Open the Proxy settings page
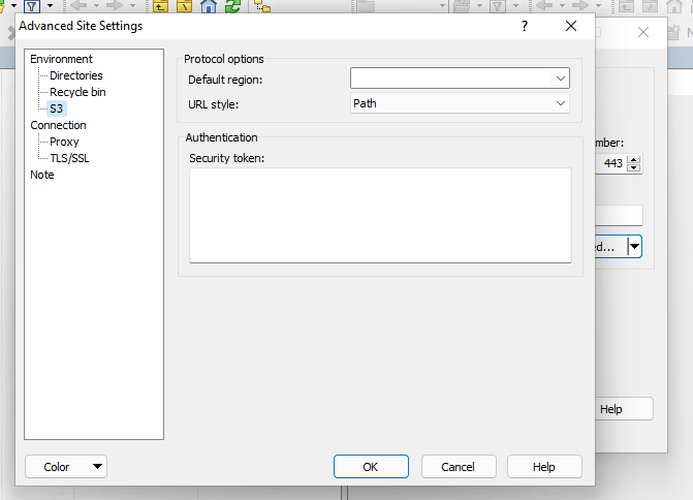693x500 pixels. click(64, 142)
